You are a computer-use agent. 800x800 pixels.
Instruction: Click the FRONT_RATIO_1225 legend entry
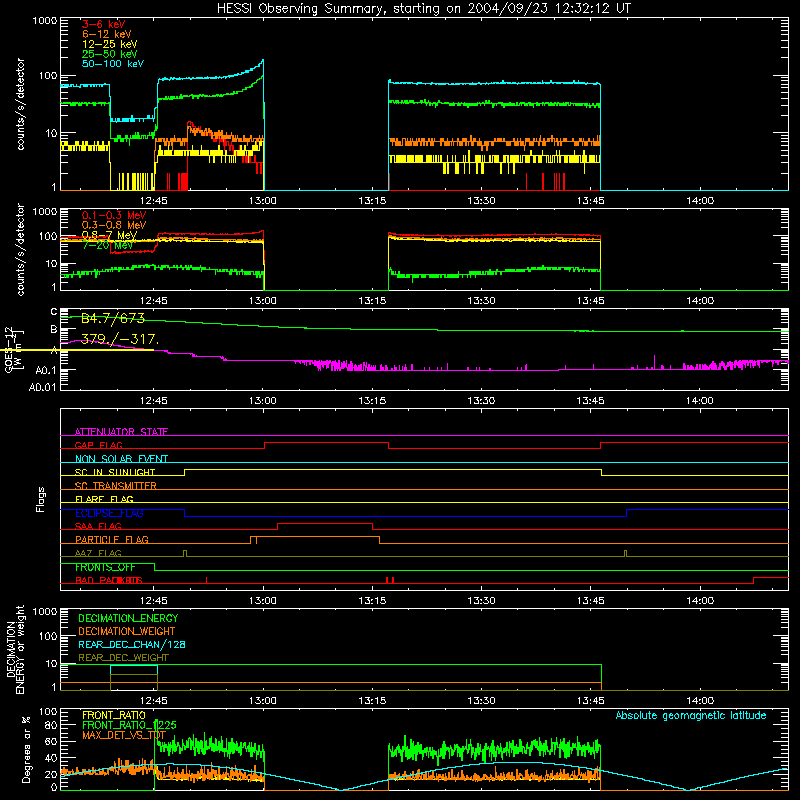pos(129,725)
